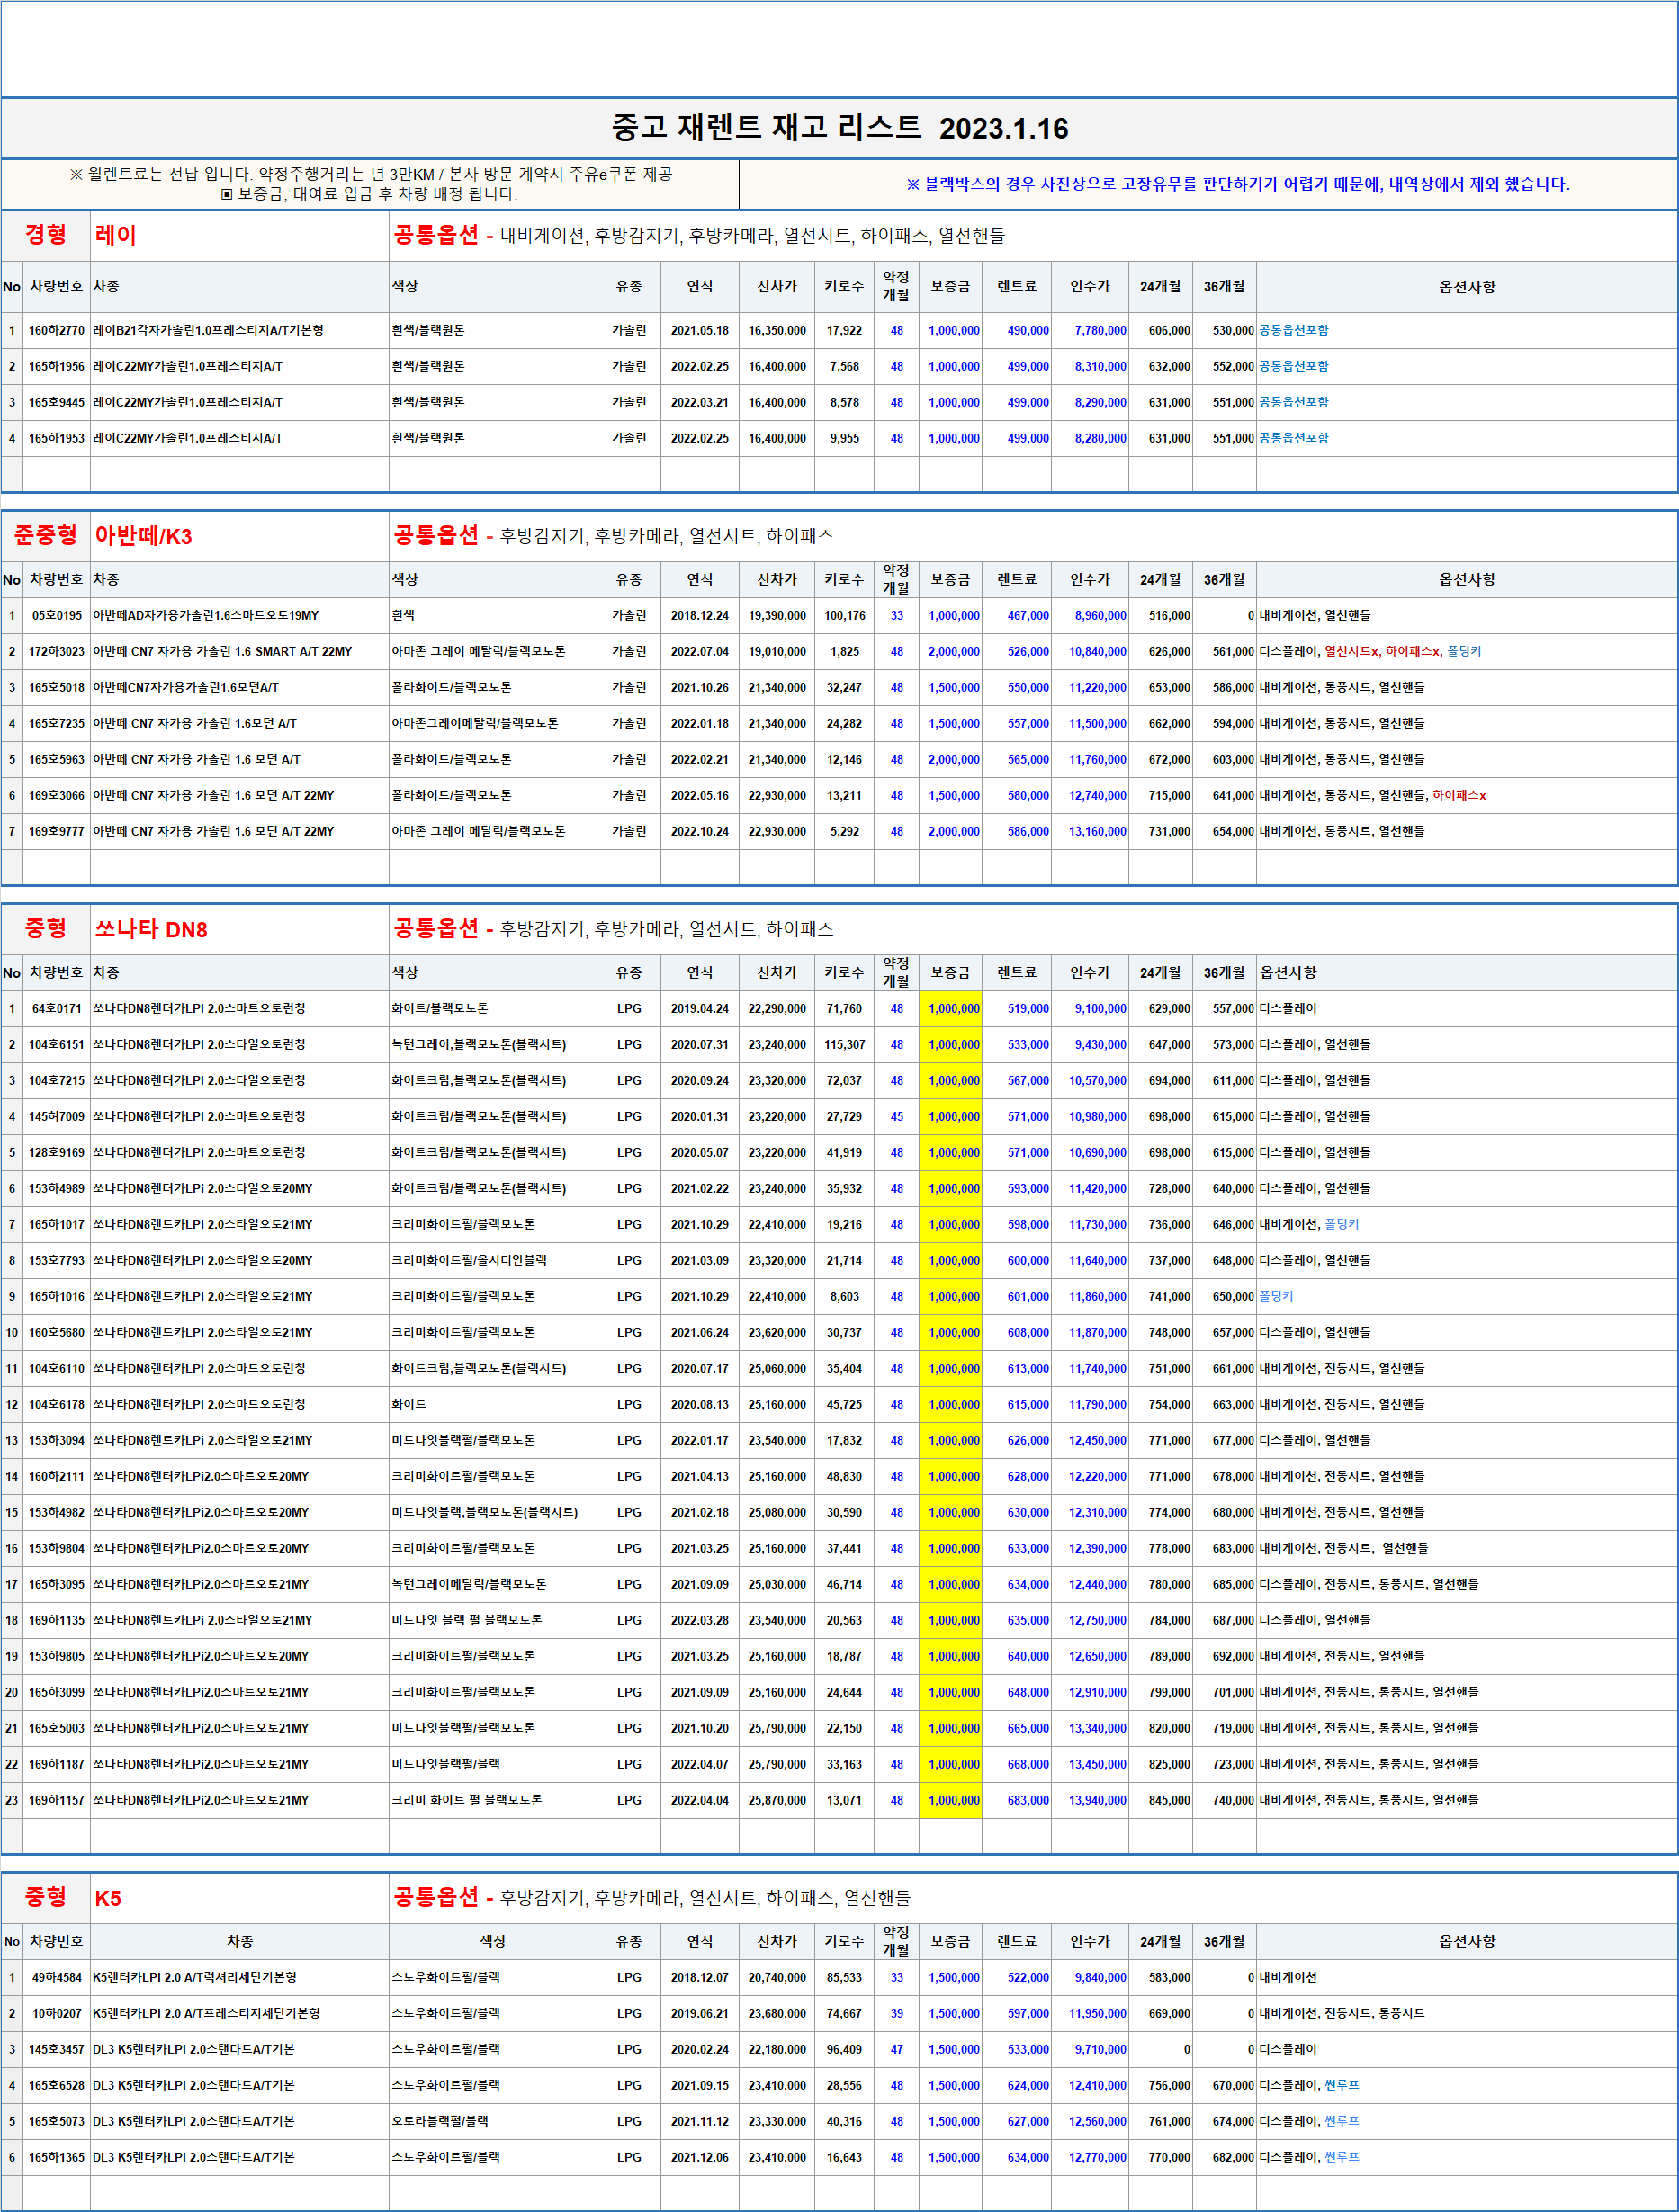Select vehicle number 169호3066
Viewport: 1679px width, 2212px height.
(x=57, y=795)
